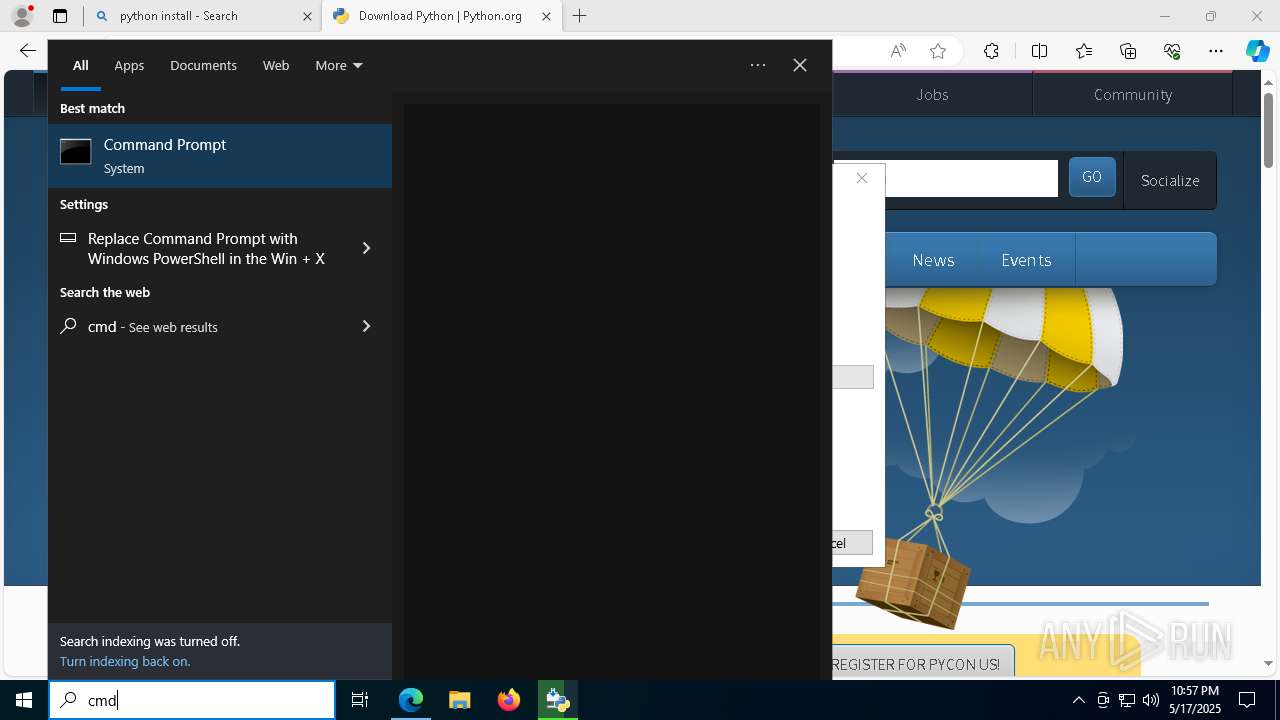The image size is (1280, 720).
Task: Open Edge Extensions puzzle icon
Action: [x=991, y=51]
